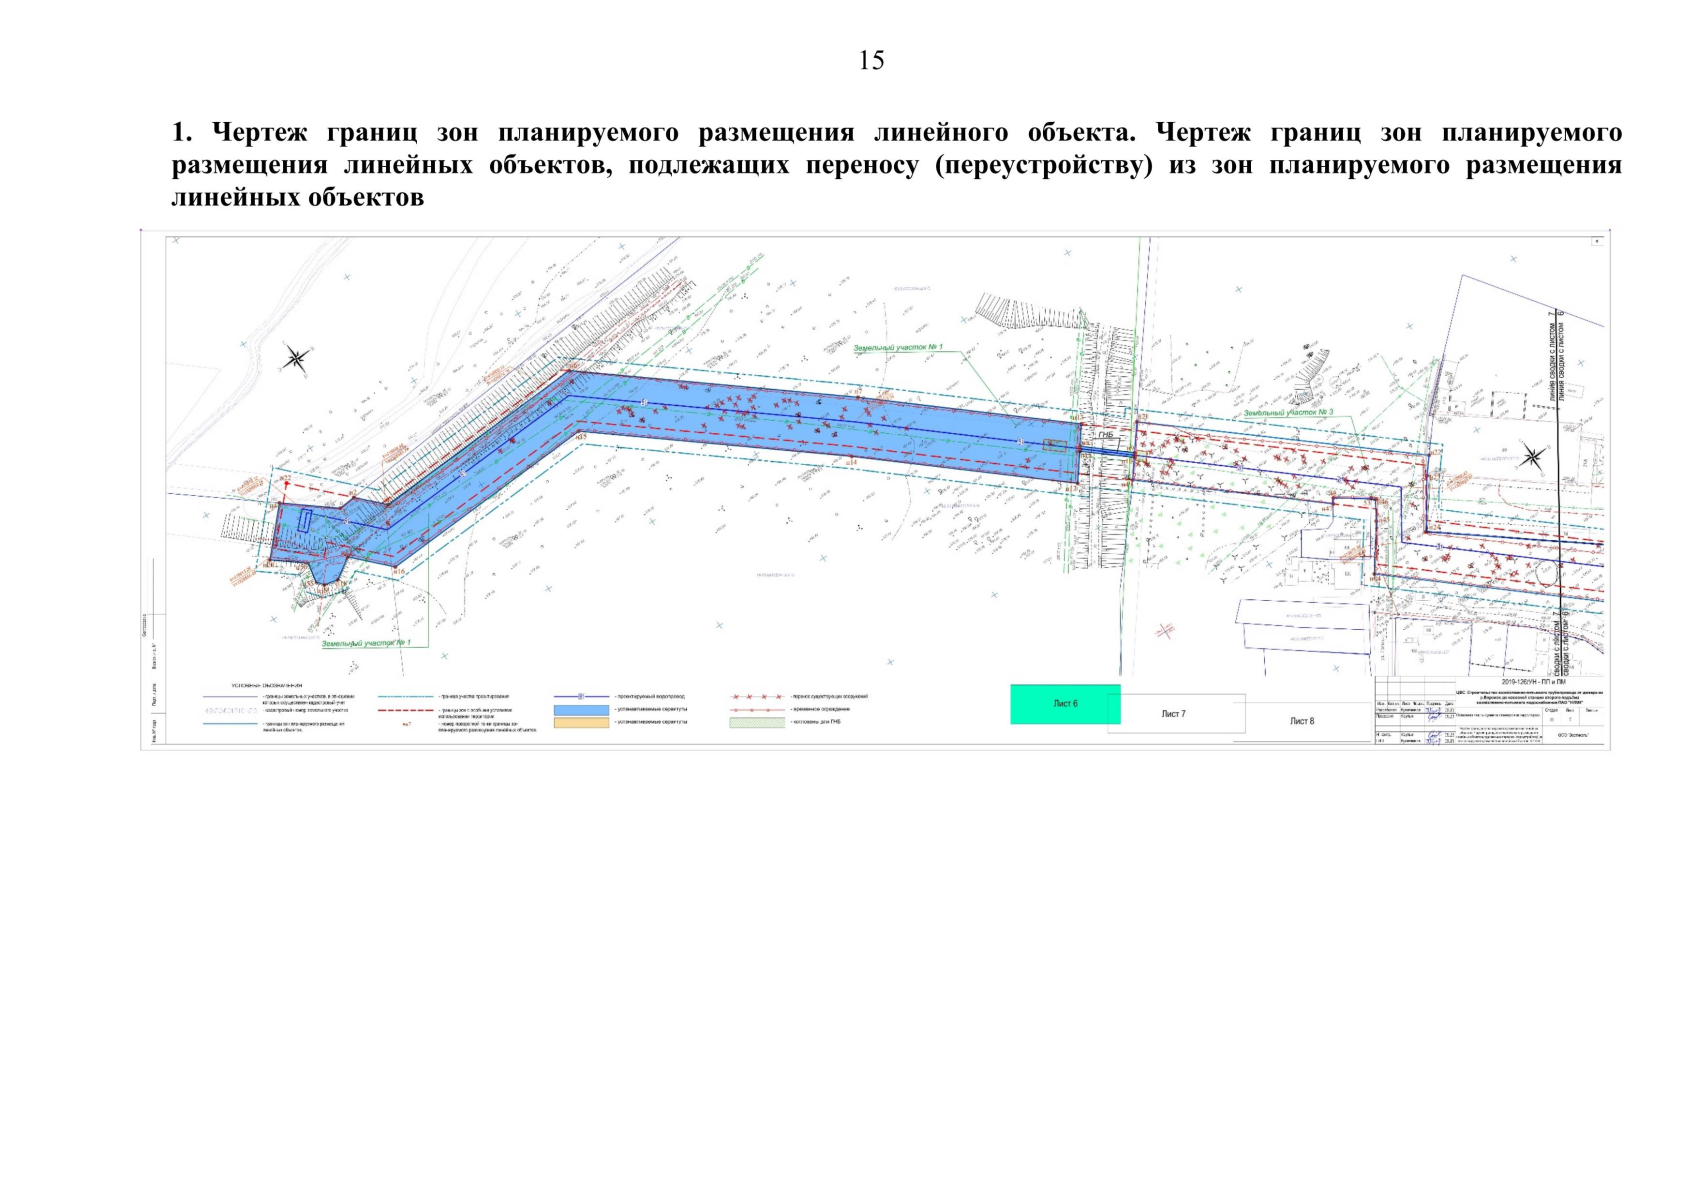Click the temporary fencing line symbol in the legend
The image size is (1697, 1200).
click(758, 709)
